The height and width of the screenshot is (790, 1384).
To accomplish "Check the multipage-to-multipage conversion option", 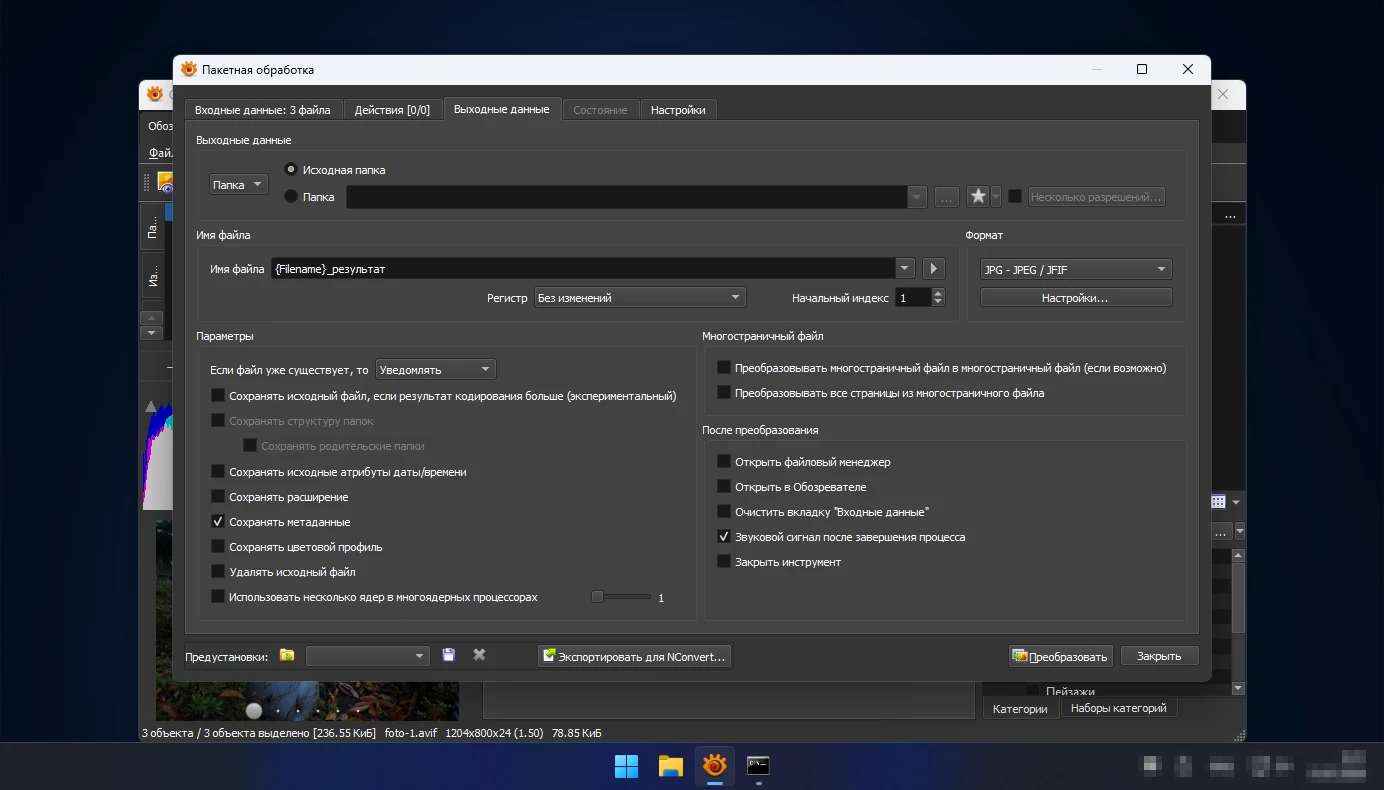I will point(724,368).
